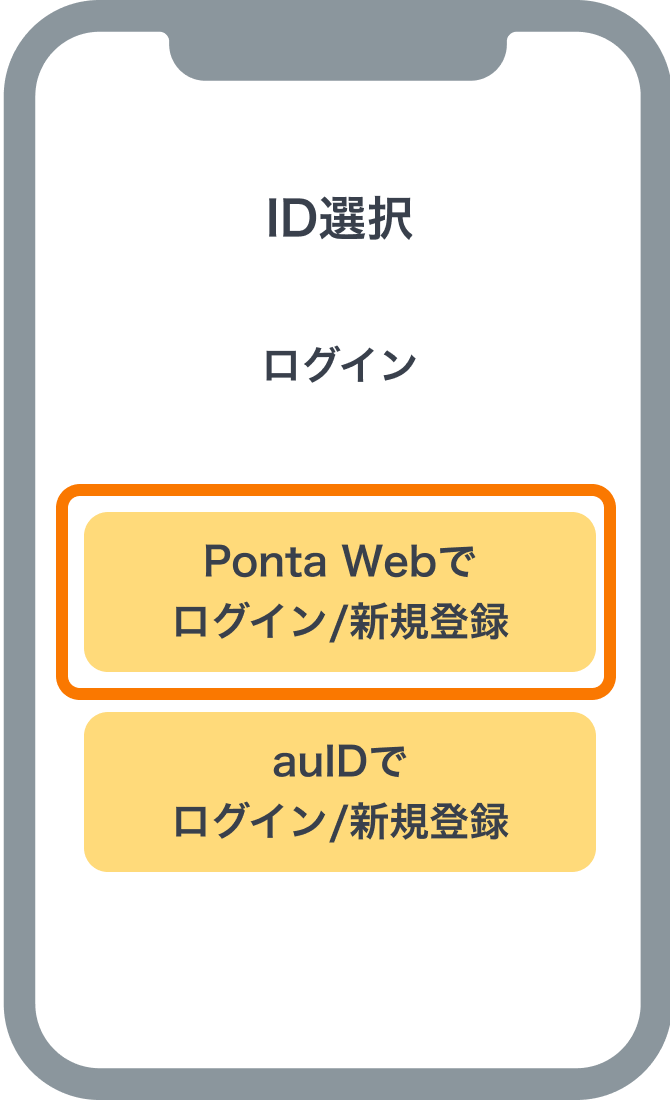
Task: Click the 'Ponta Webで' text line
Action: pyautogui.click(x=336, y=563)
